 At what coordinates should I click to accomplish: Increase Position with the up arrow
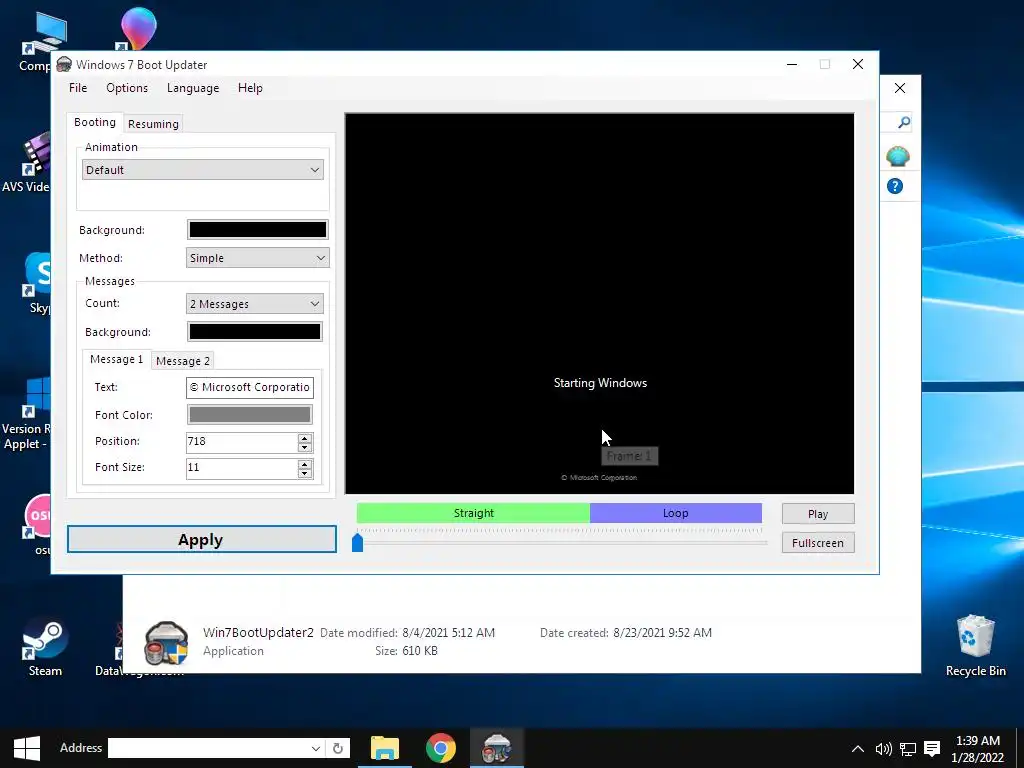[305, 438]
